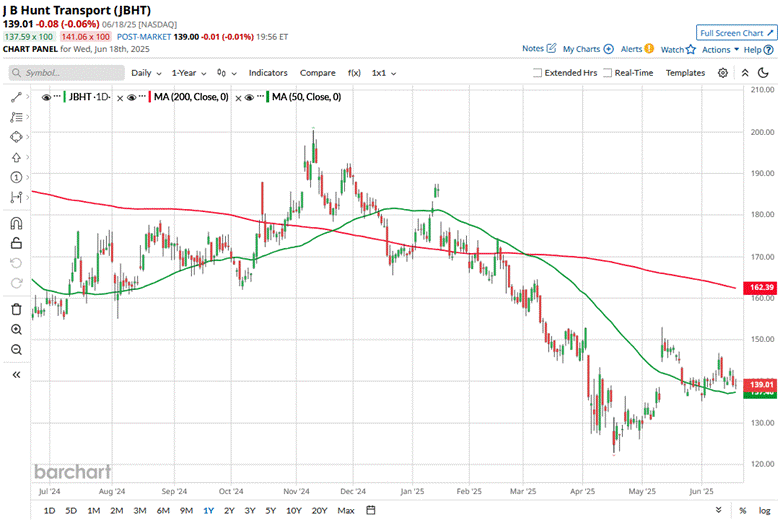Image resolution: width=780 pixels, height=520 pixels.
Task: Expand the bottom panel double-chevron
Action: (718, 510)
